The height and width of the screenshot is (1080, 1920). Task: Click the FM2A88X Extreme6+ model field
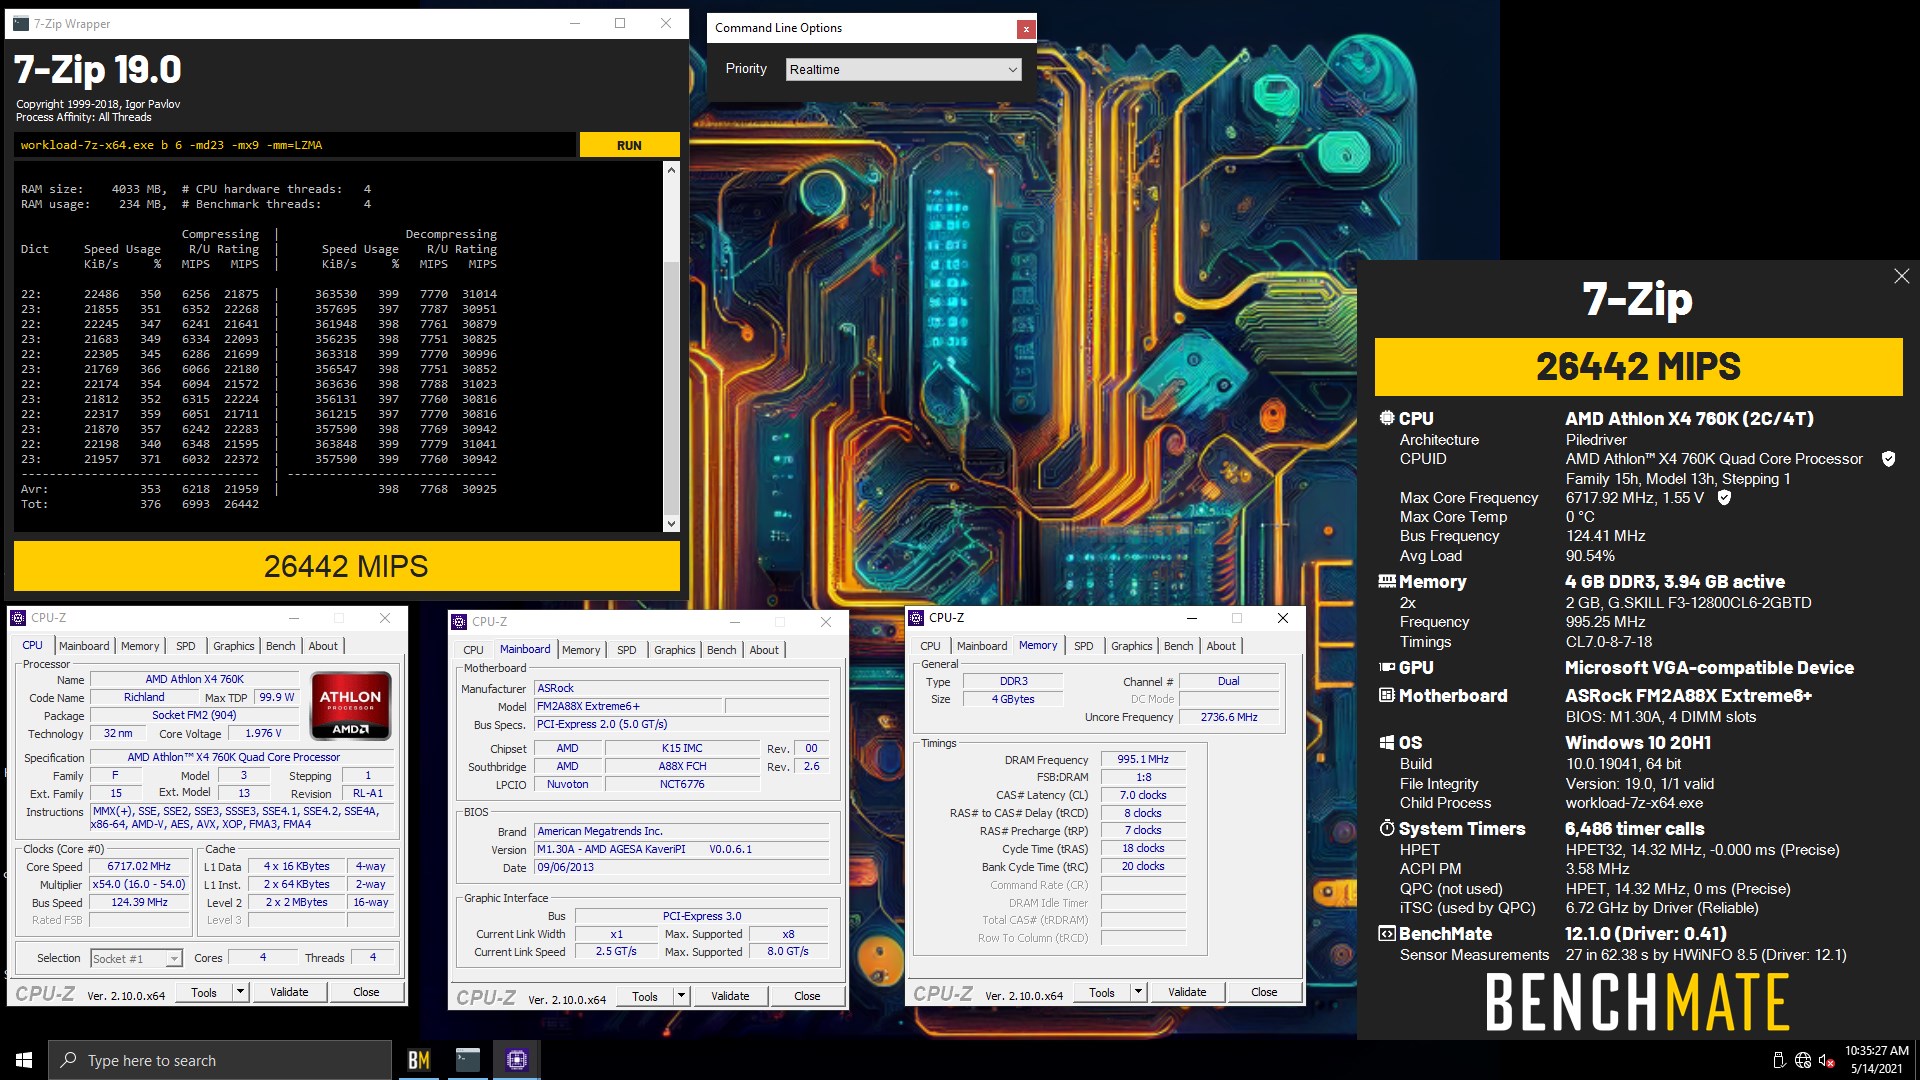628,706
